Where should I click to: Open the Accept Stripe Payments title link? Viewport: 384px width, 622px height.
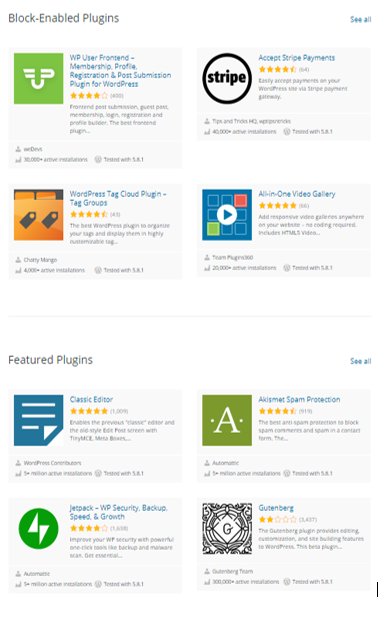pos(297,58)
